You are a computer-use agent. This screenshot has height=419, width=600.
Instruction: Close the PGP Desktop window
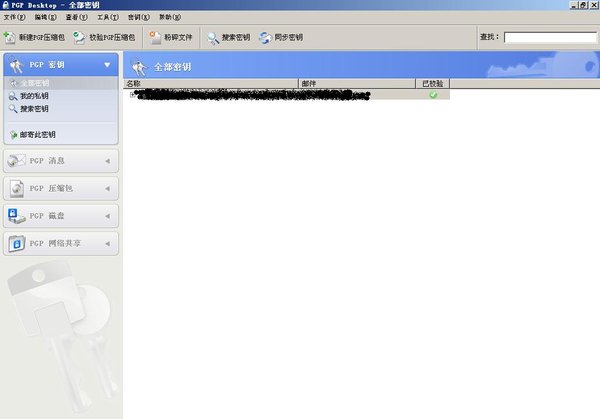click(x=593, y=5)
